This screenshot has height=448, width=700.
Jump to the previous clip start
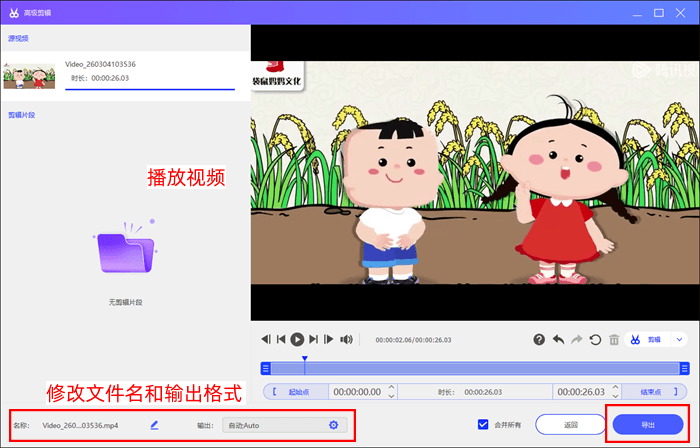(281, 340)
